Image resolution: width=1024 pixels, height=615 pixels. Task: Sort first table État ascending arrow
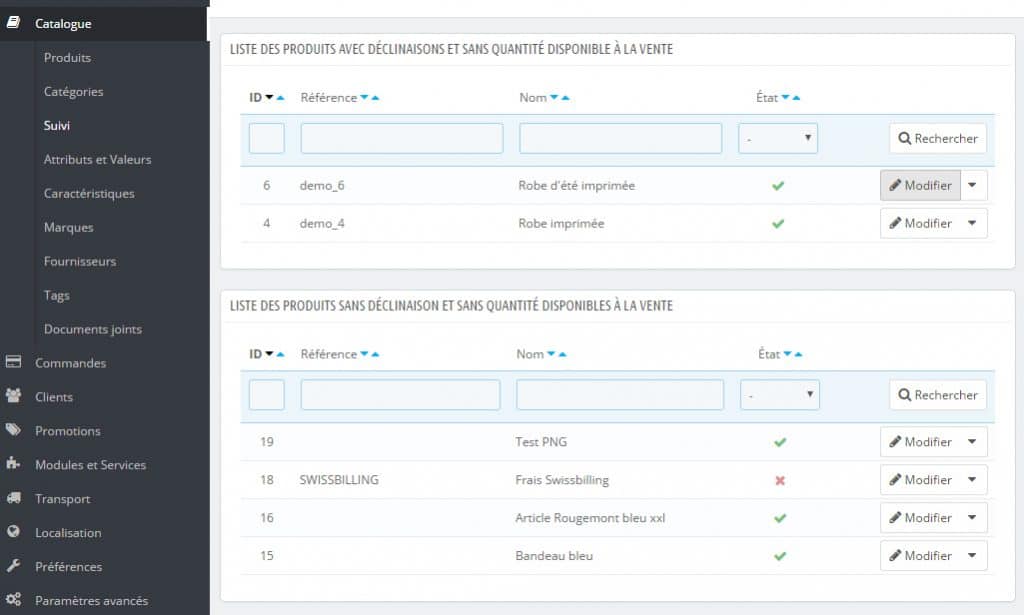coord(796,98)
